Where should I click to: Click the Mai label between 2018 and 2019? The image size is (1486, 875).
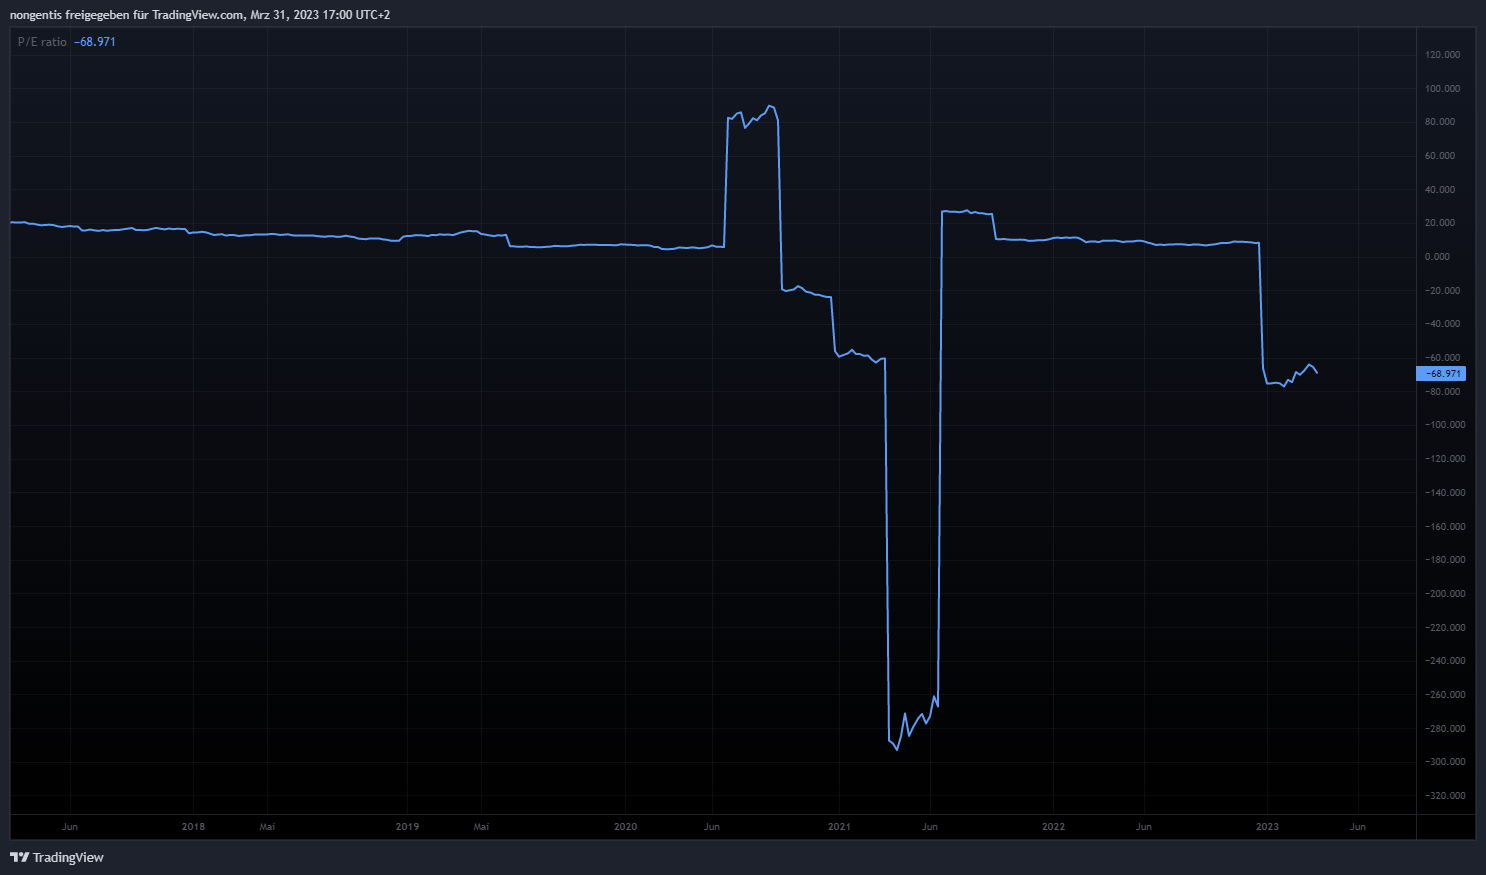pyautogui.click(x=267, y=827)
